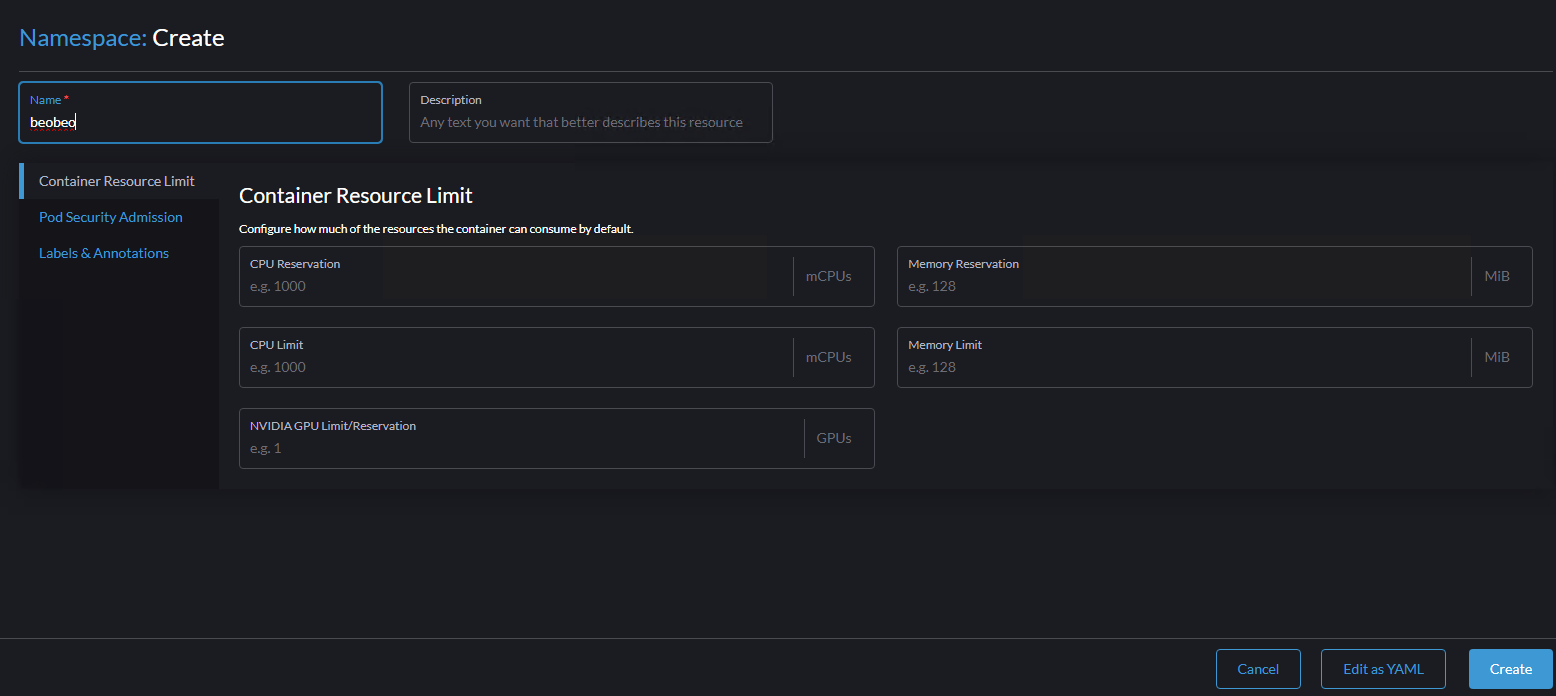Click the MiB unit beside Memory Reservation
1556x696 pixels.
[x=1496, y=276]
